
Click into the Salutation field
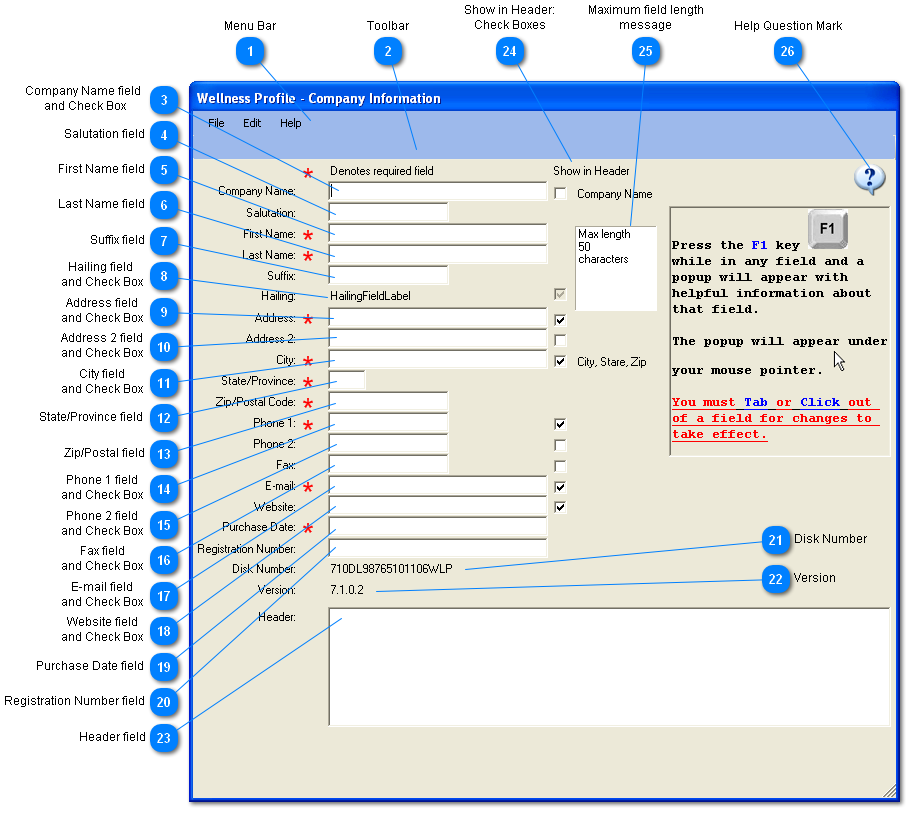click(x=388, y=212)
